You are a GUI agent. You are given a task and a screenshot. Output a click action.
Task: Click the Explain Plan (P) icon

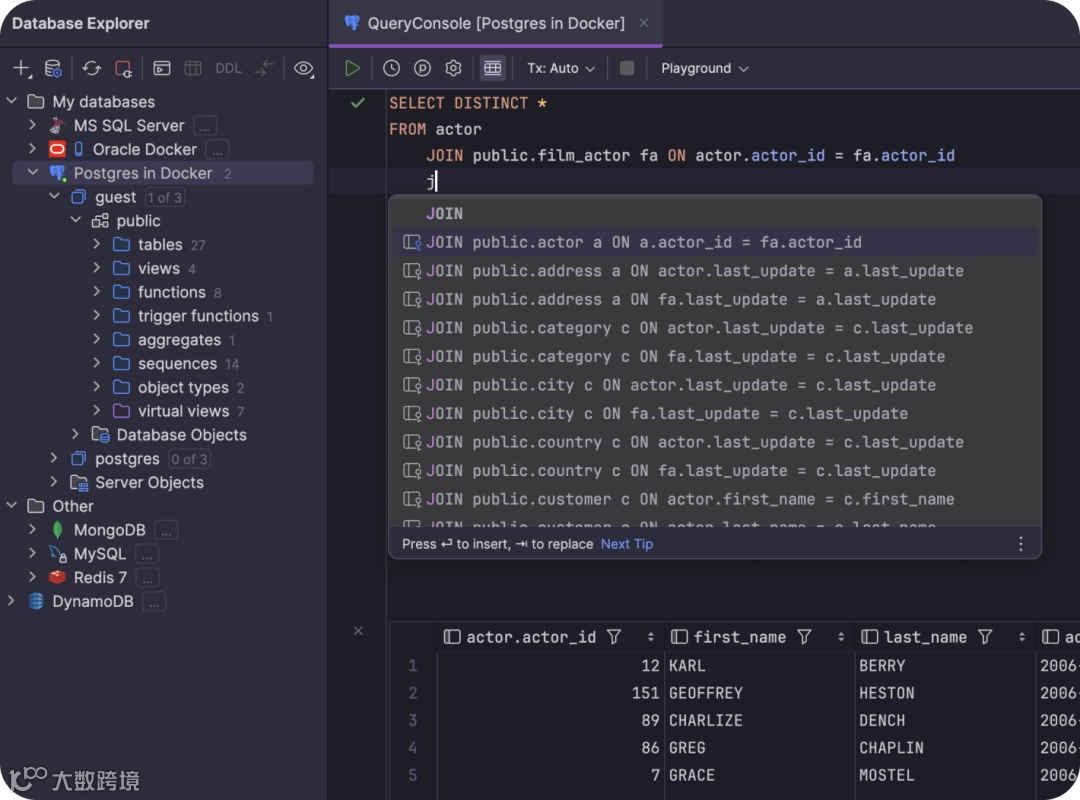tap(422, 68)
